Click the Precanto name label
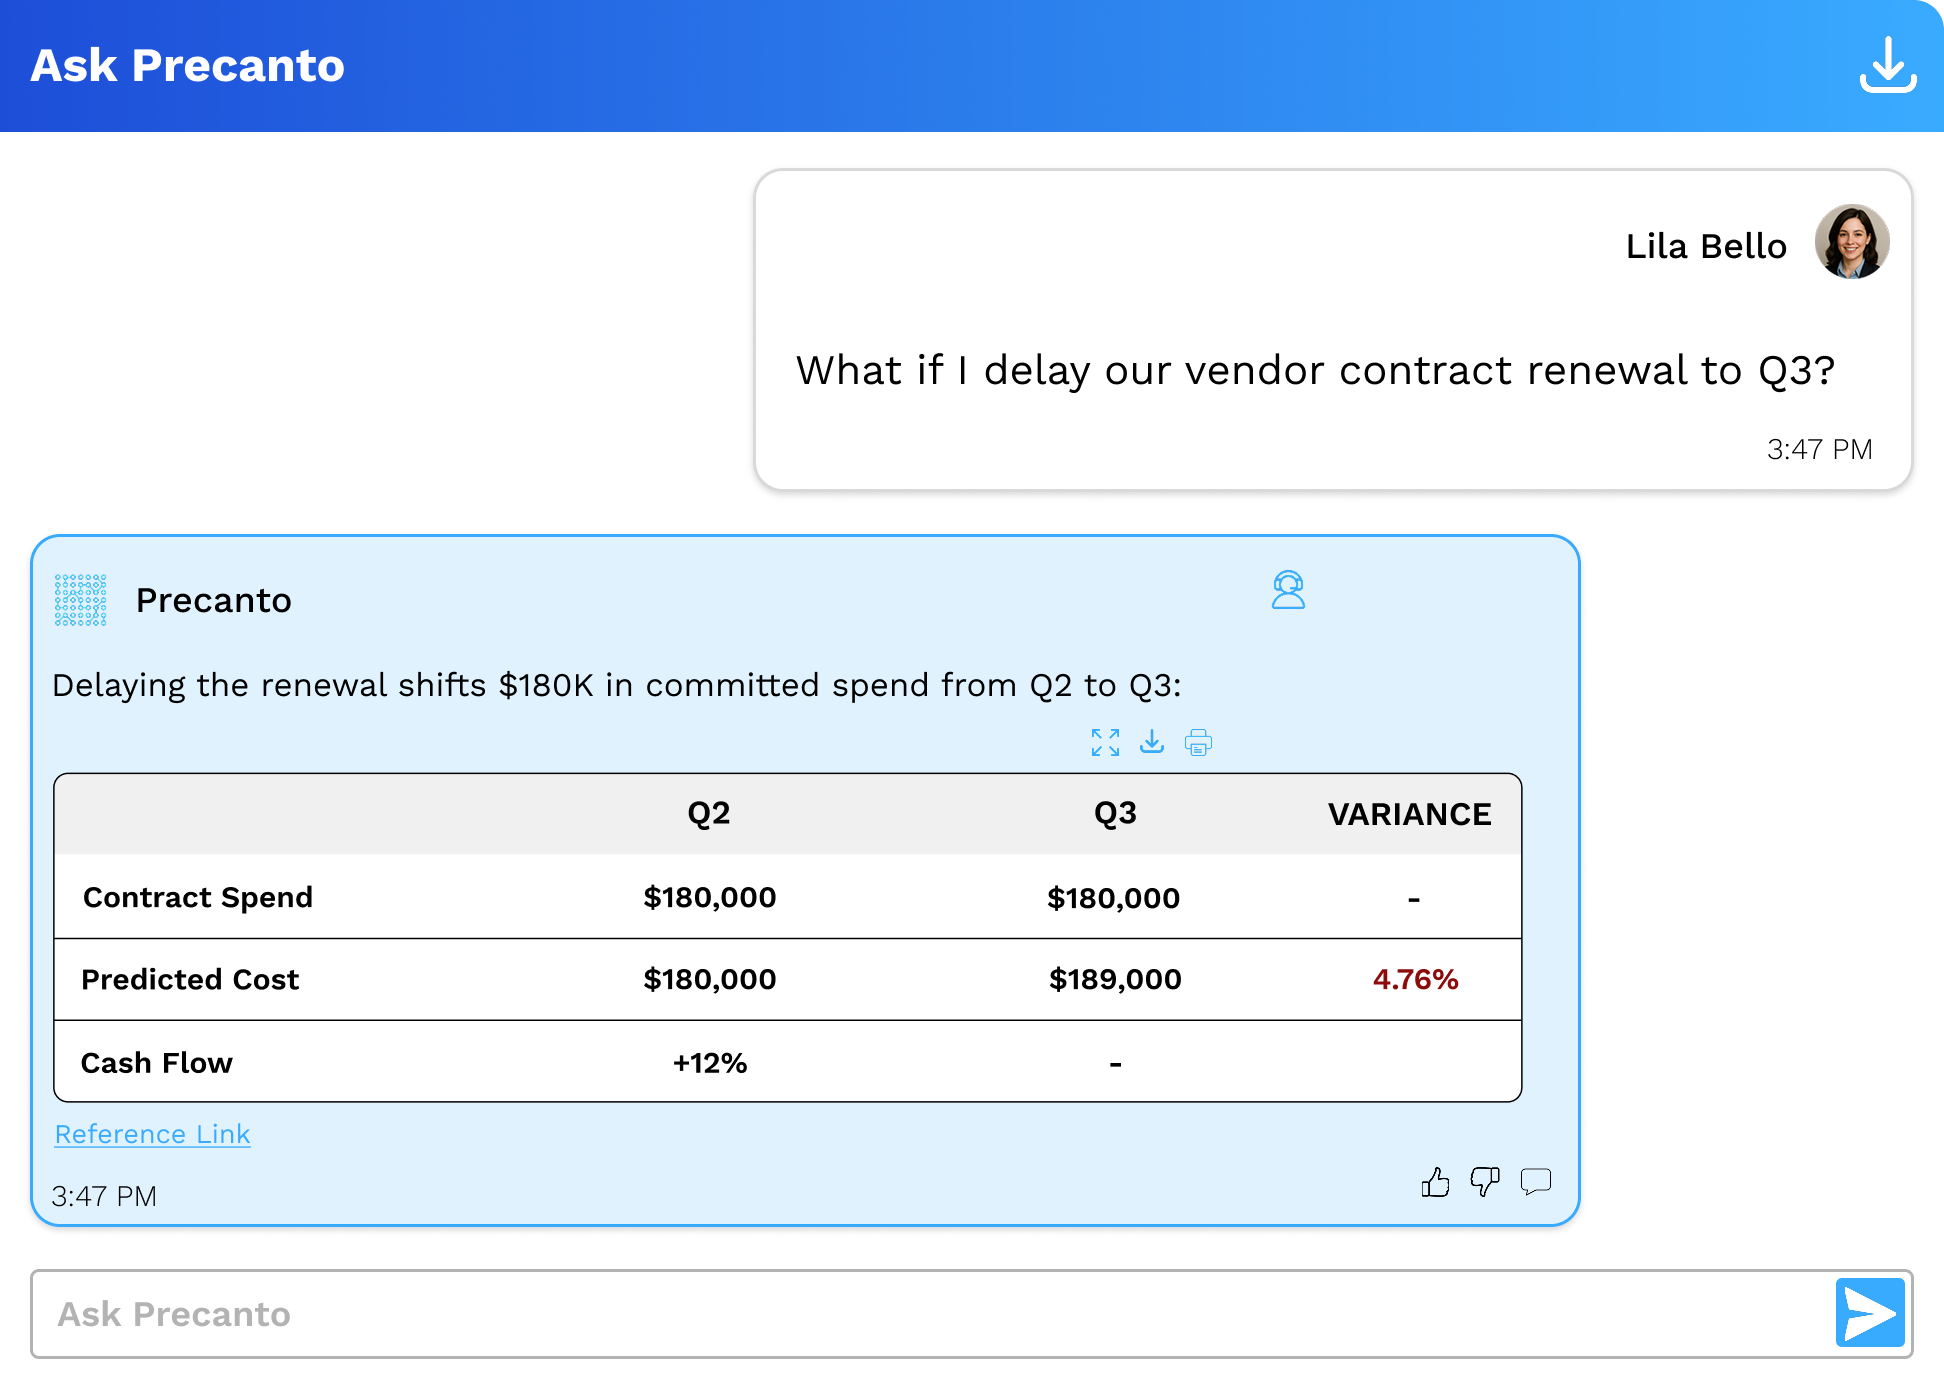1944x1395 pixels. [213, 599]
